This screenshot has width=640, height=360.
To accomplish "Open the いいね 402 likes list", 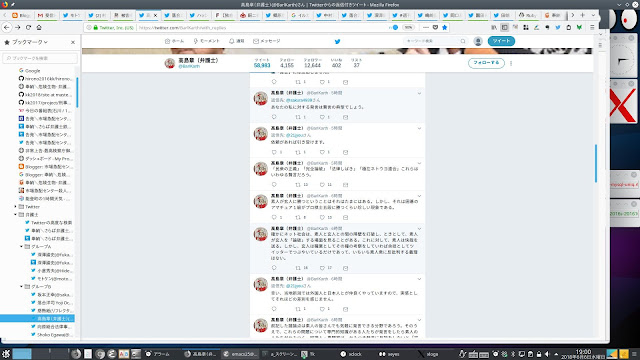I will tap(336, 63).
